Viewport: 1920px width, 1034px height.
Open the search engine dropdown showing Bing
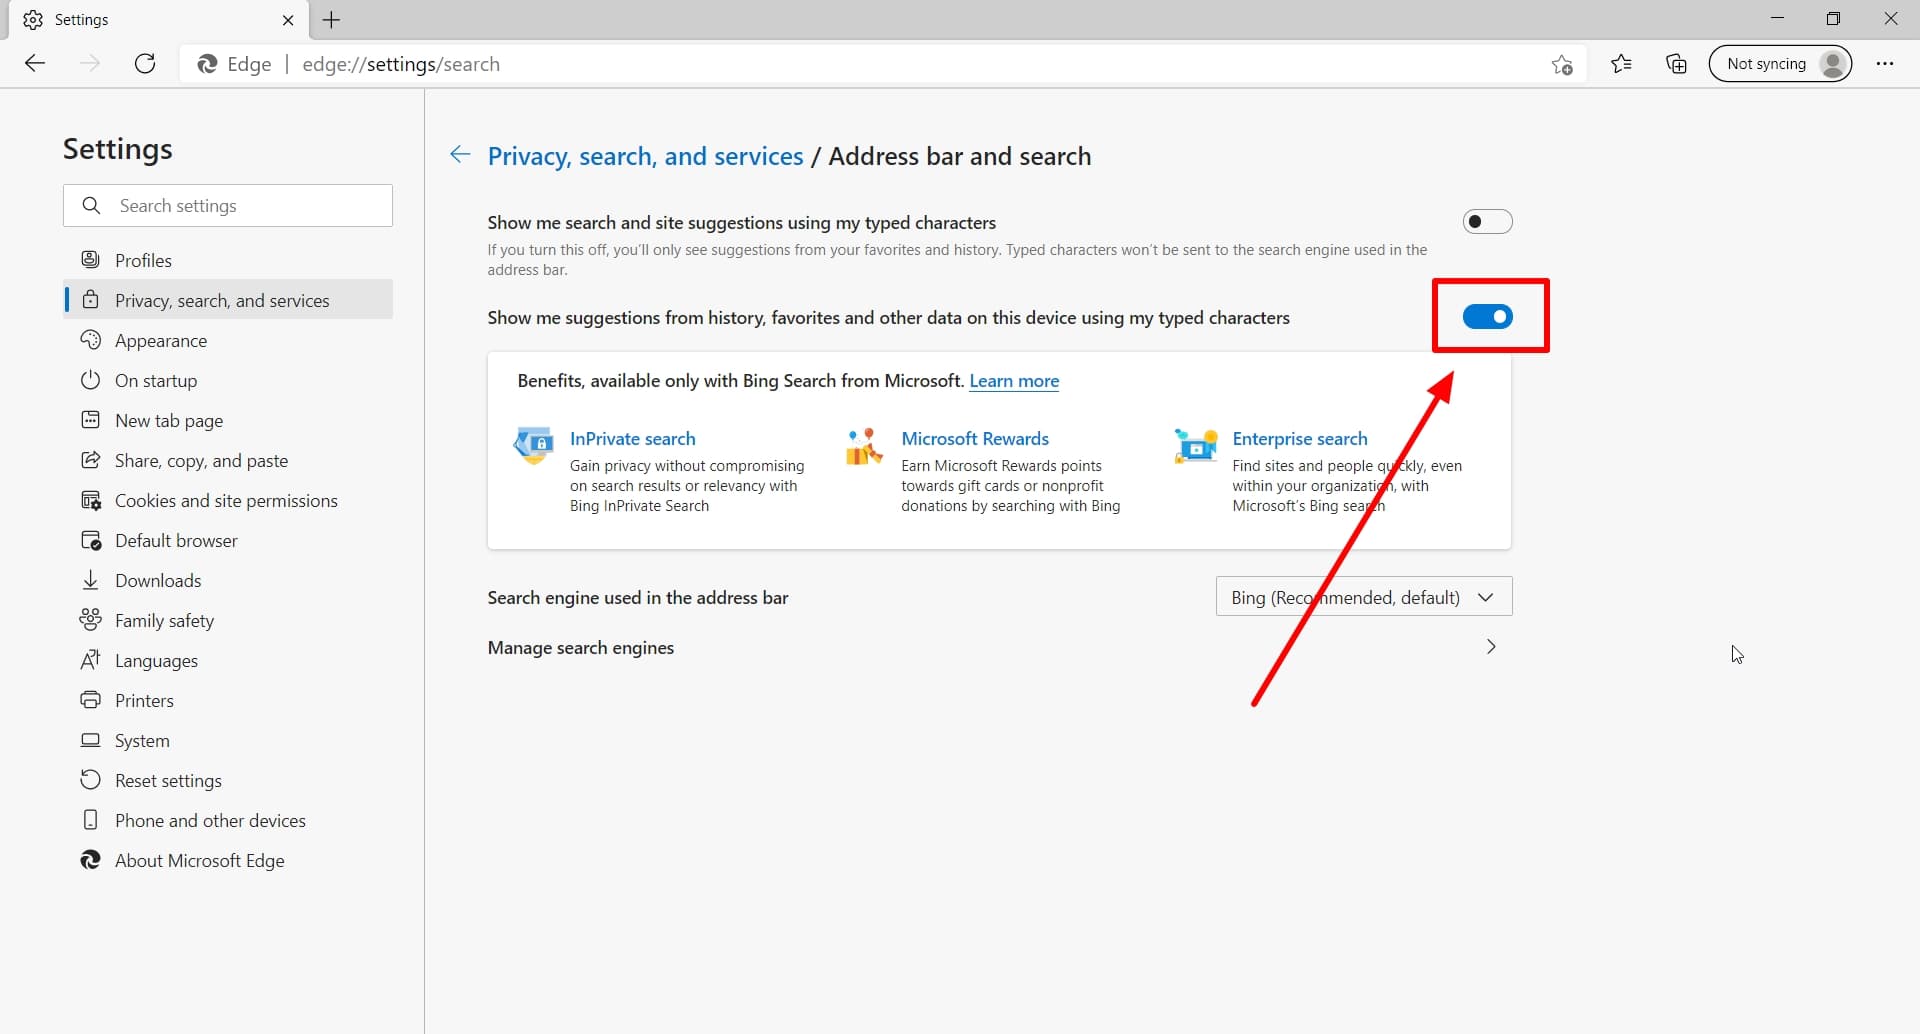pos(1364,597)
